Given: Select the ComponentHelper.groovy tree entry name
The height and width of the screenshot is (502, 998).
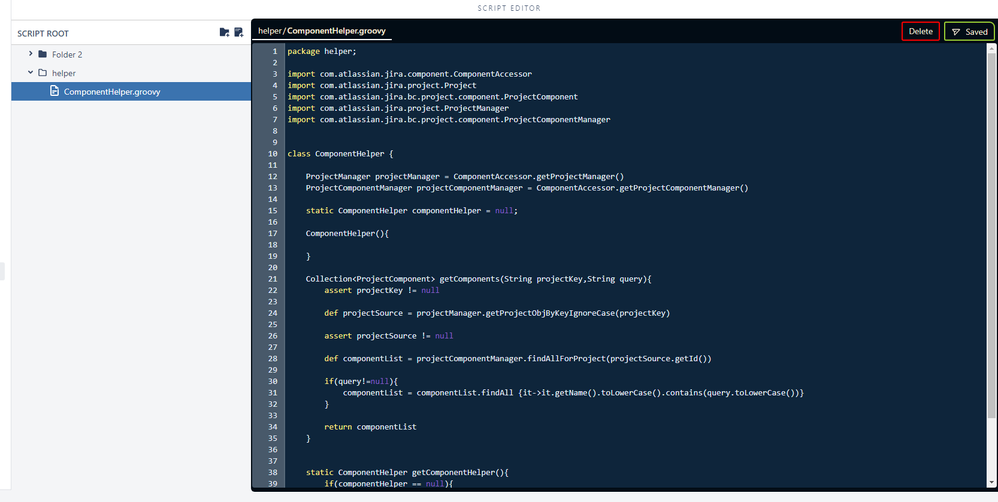Looking at the screenshot, I should click(x=112, y=92).
